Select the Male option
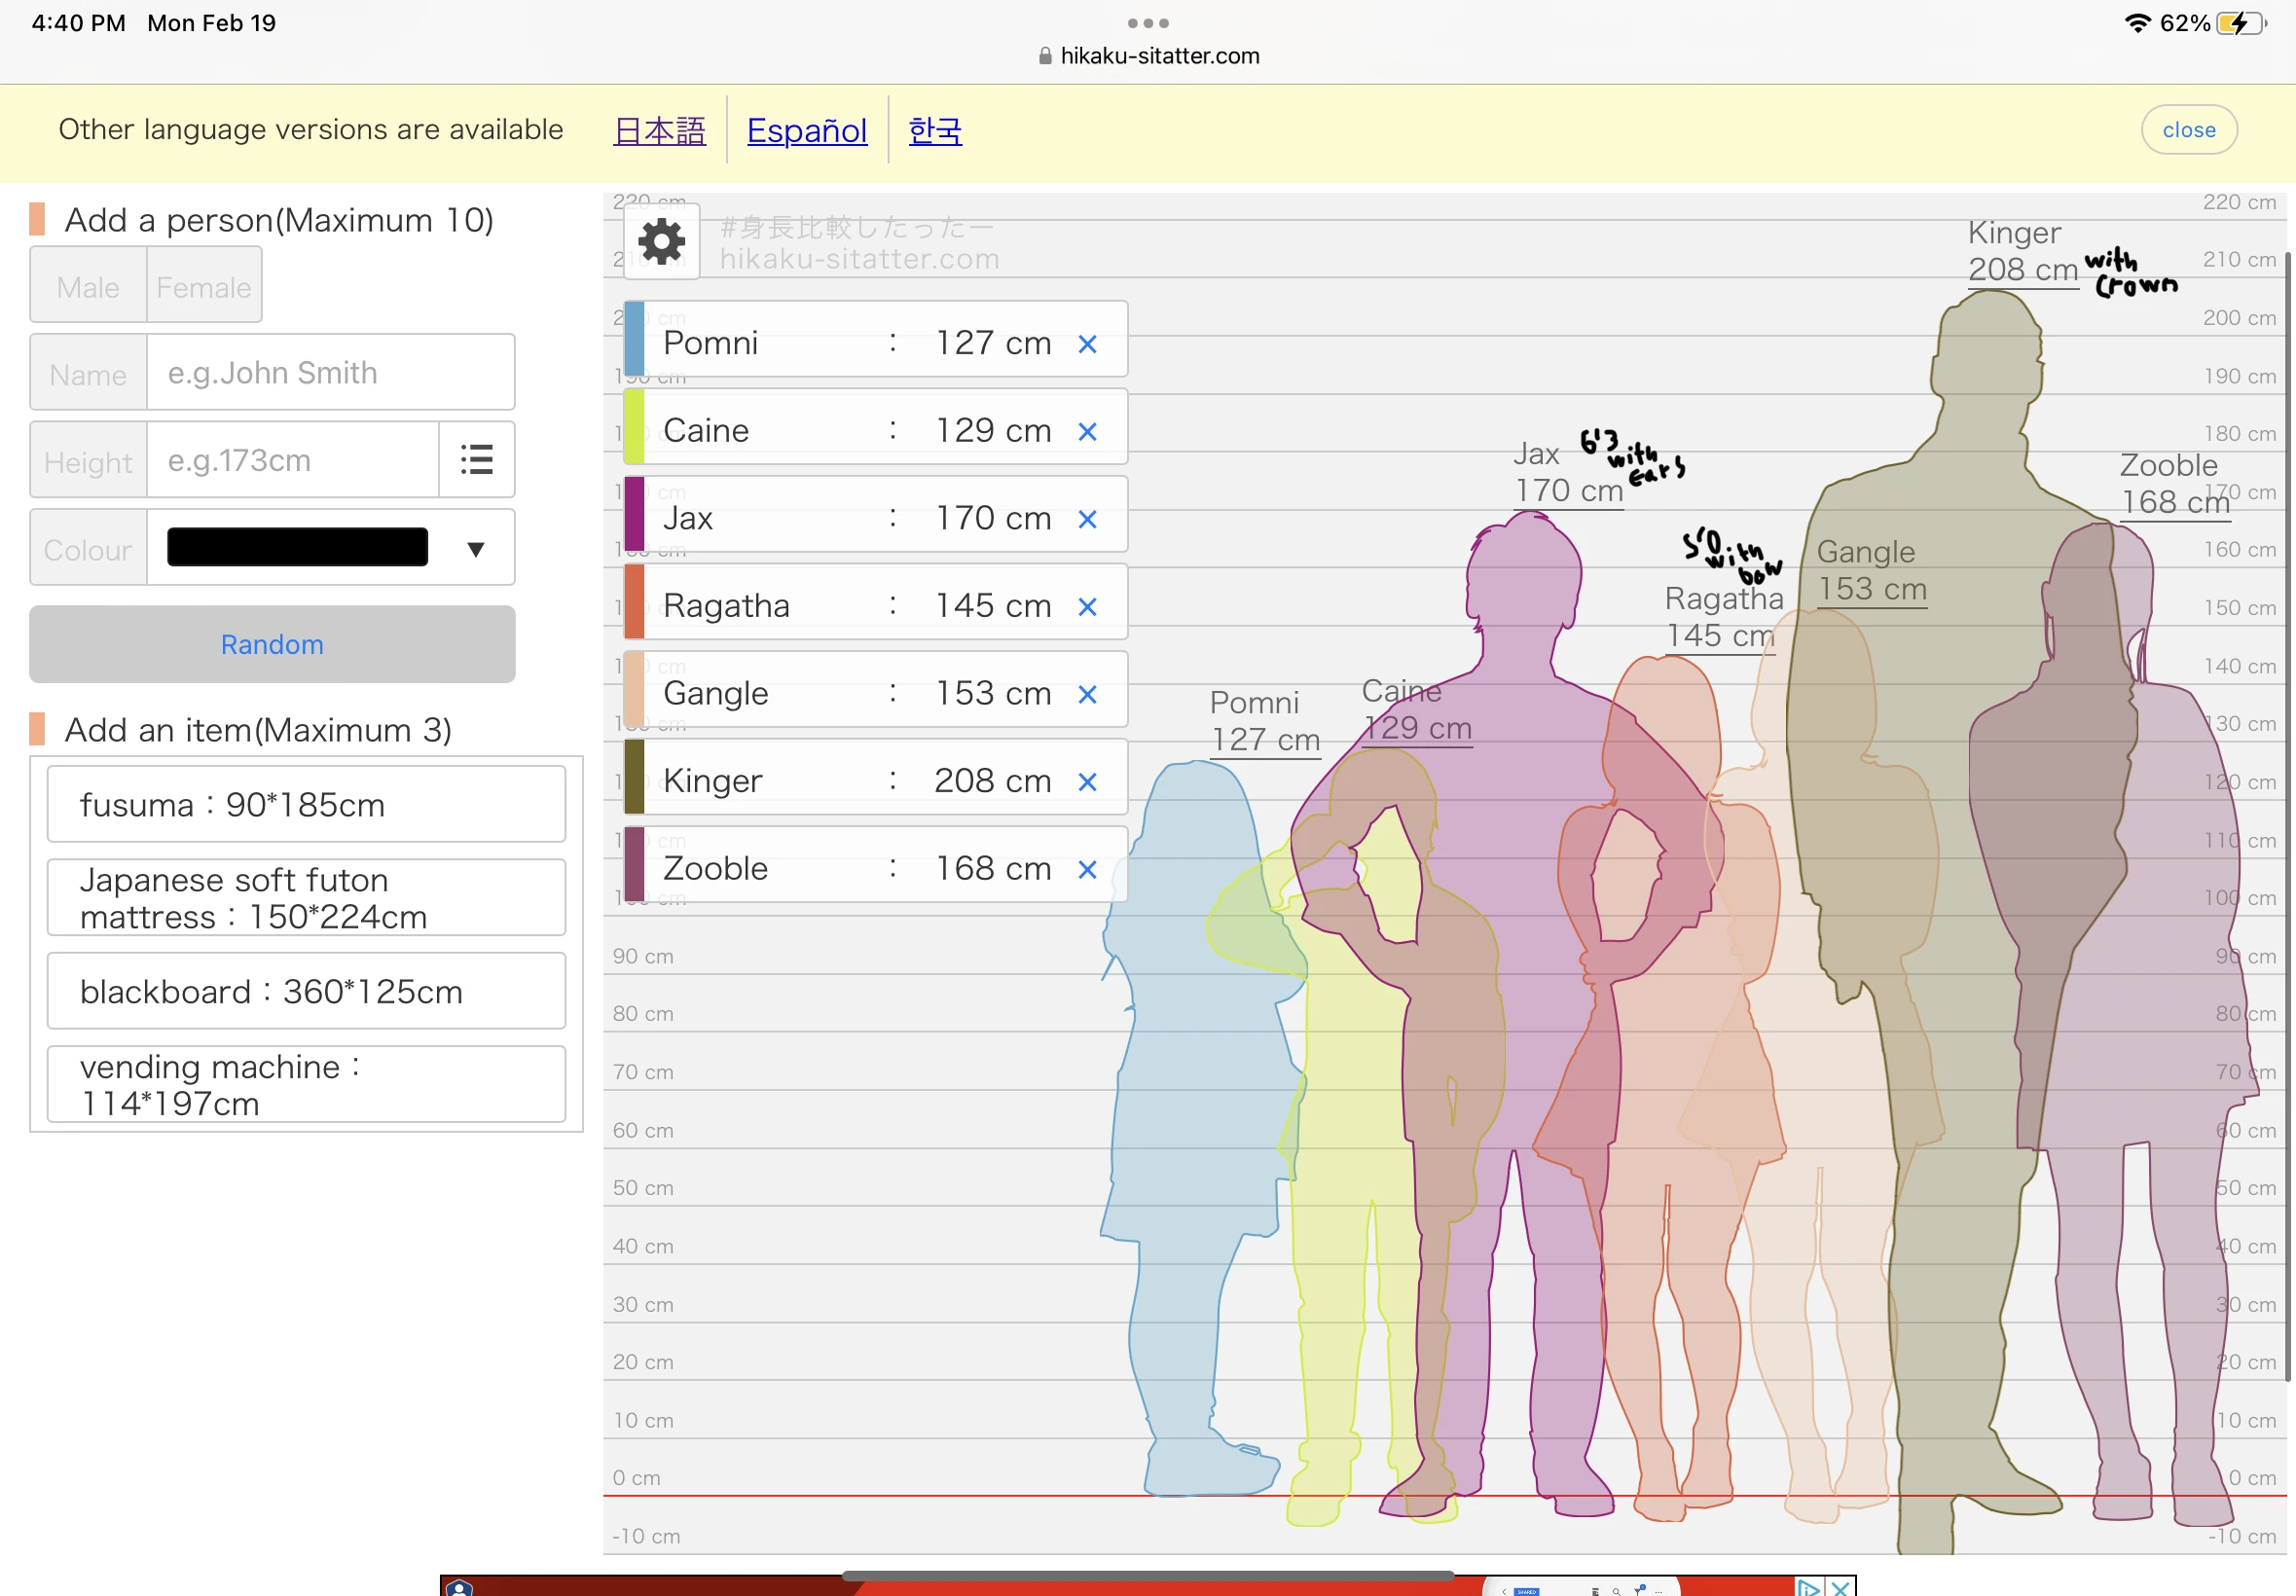The height and width of the screenshot is (1596, 2296). point(88,285)
